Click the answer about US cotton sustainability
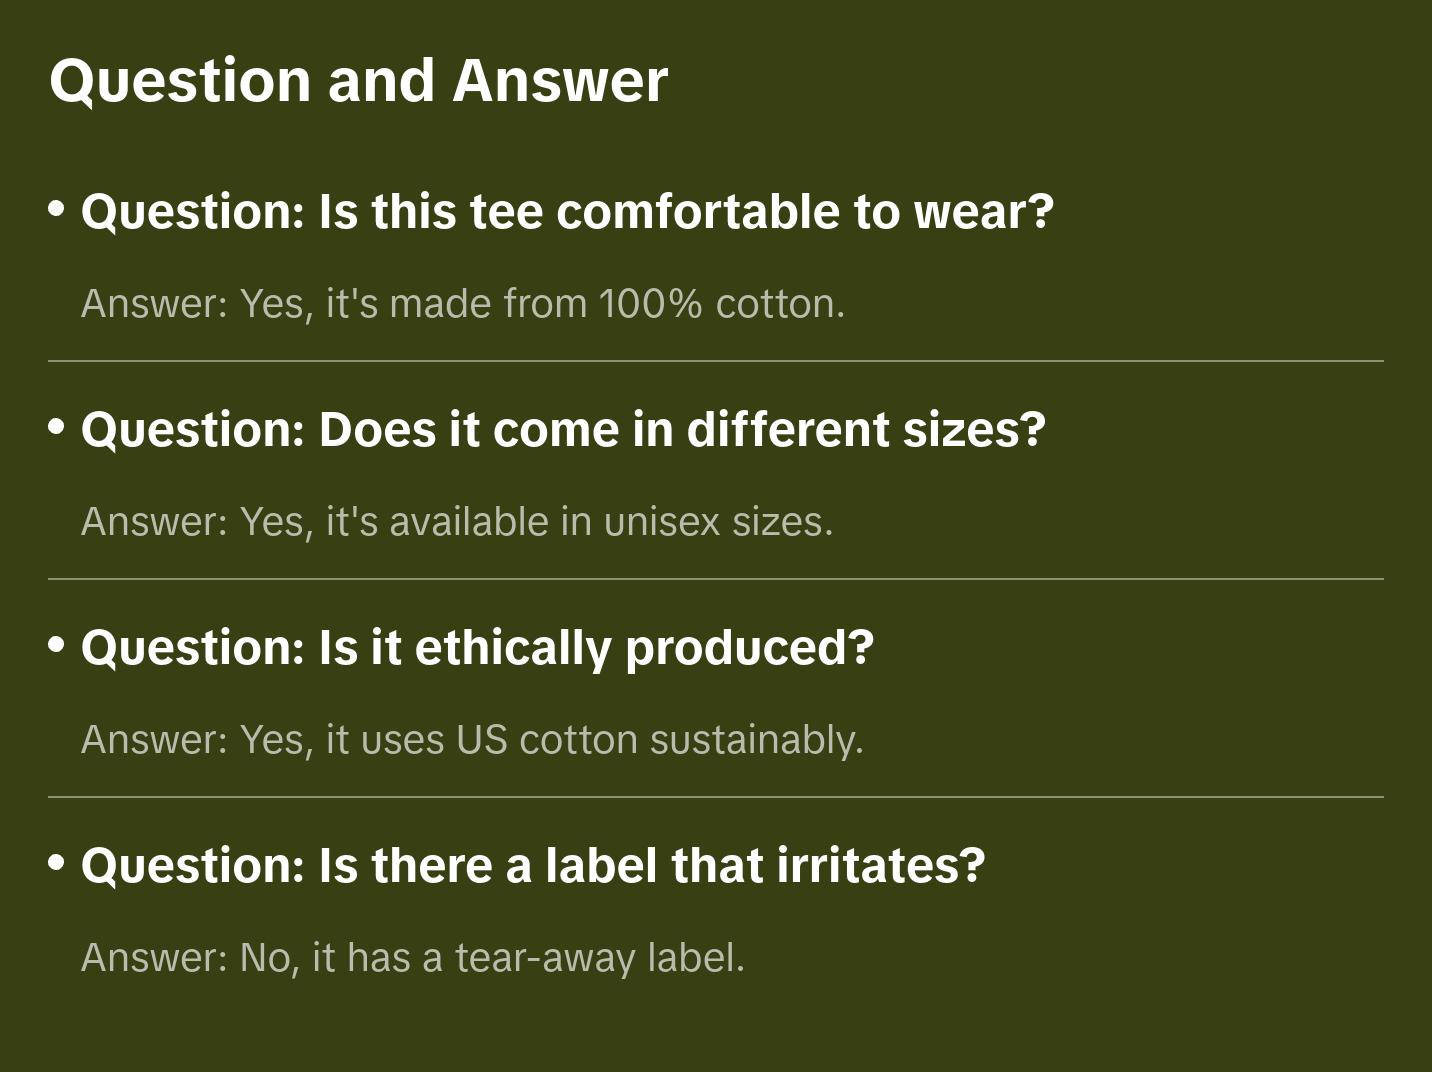 (472, 739)
